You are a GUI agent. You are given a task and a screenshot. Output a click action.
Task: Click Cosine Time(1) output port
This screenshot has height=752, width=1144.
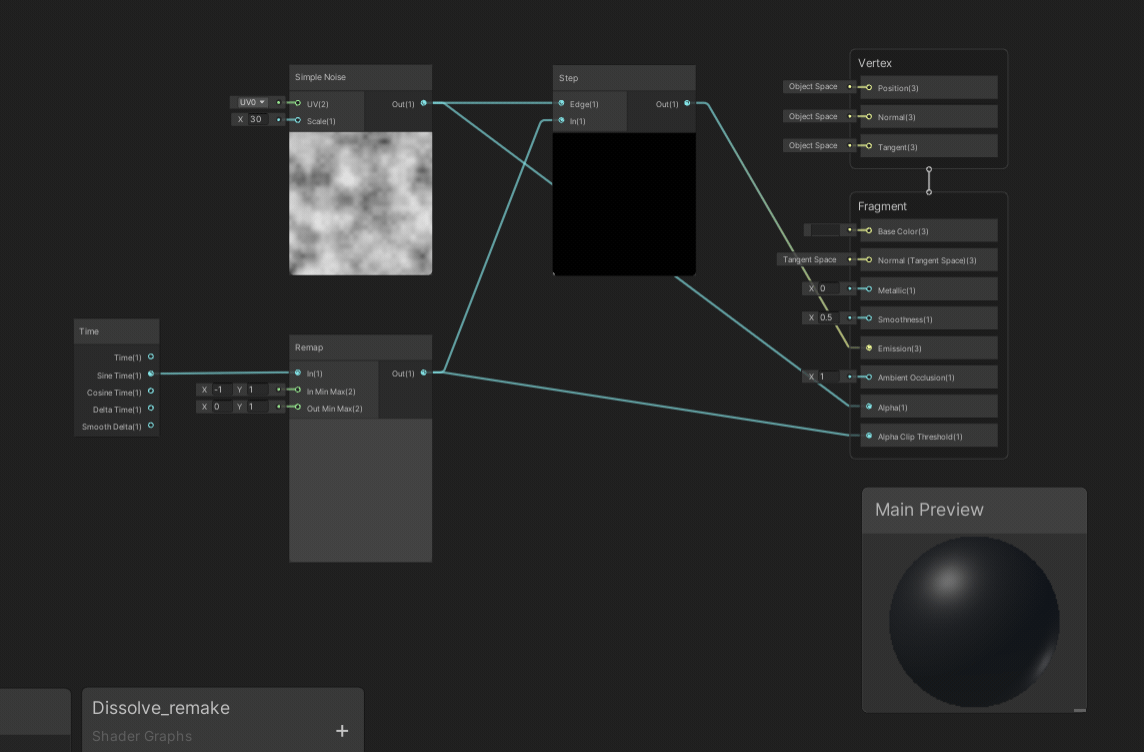click(151, 391)
